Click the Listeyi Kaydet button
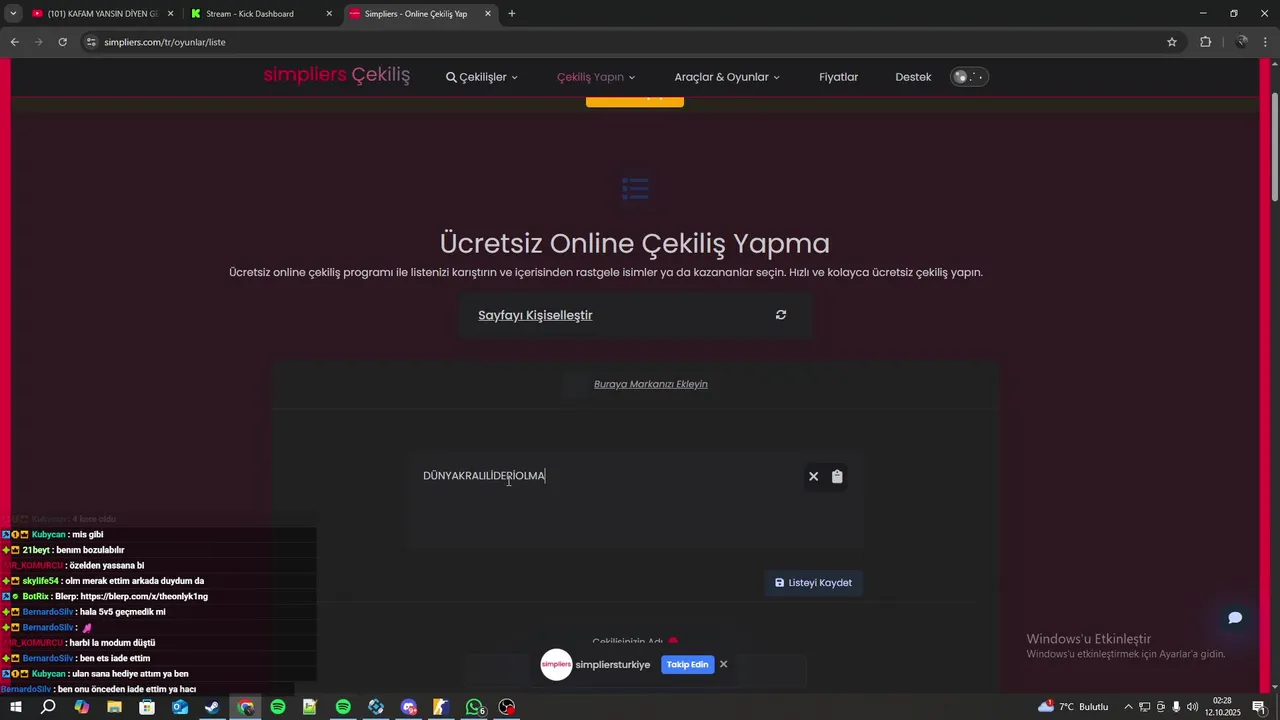 [813, 583]
